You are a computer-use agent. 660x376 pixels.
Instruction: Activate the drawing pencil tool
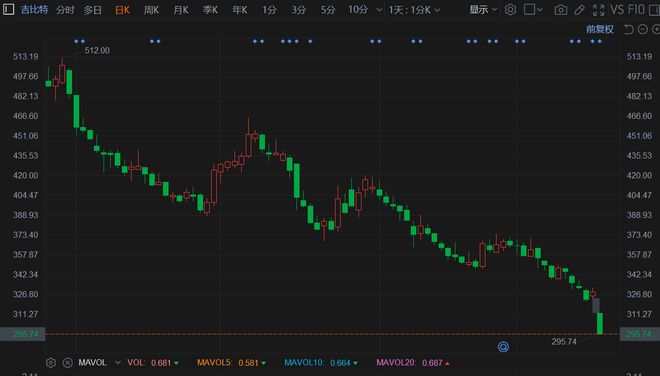point(580,10)
